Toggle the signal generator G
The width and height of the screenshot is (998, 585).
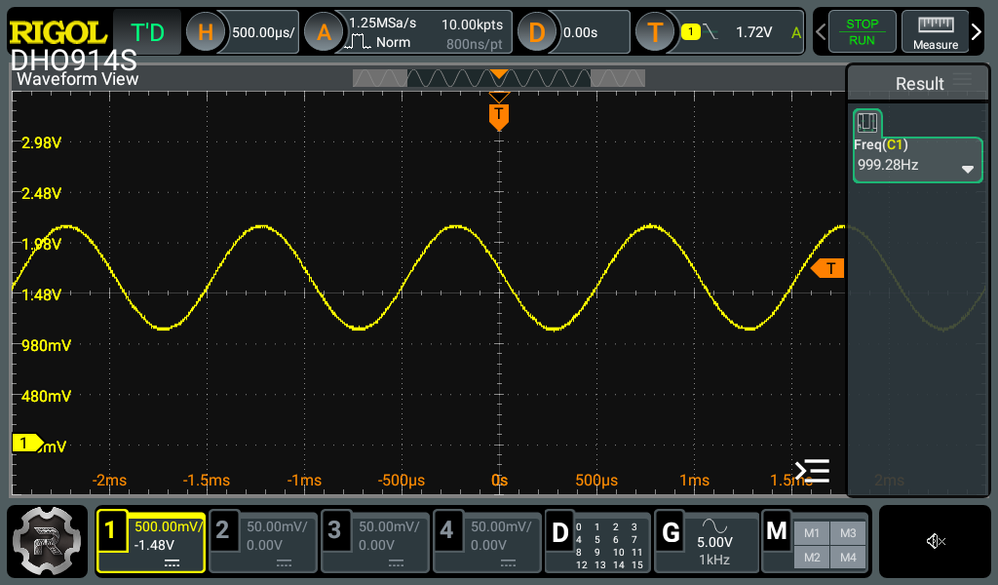click(x=671, y=532)
